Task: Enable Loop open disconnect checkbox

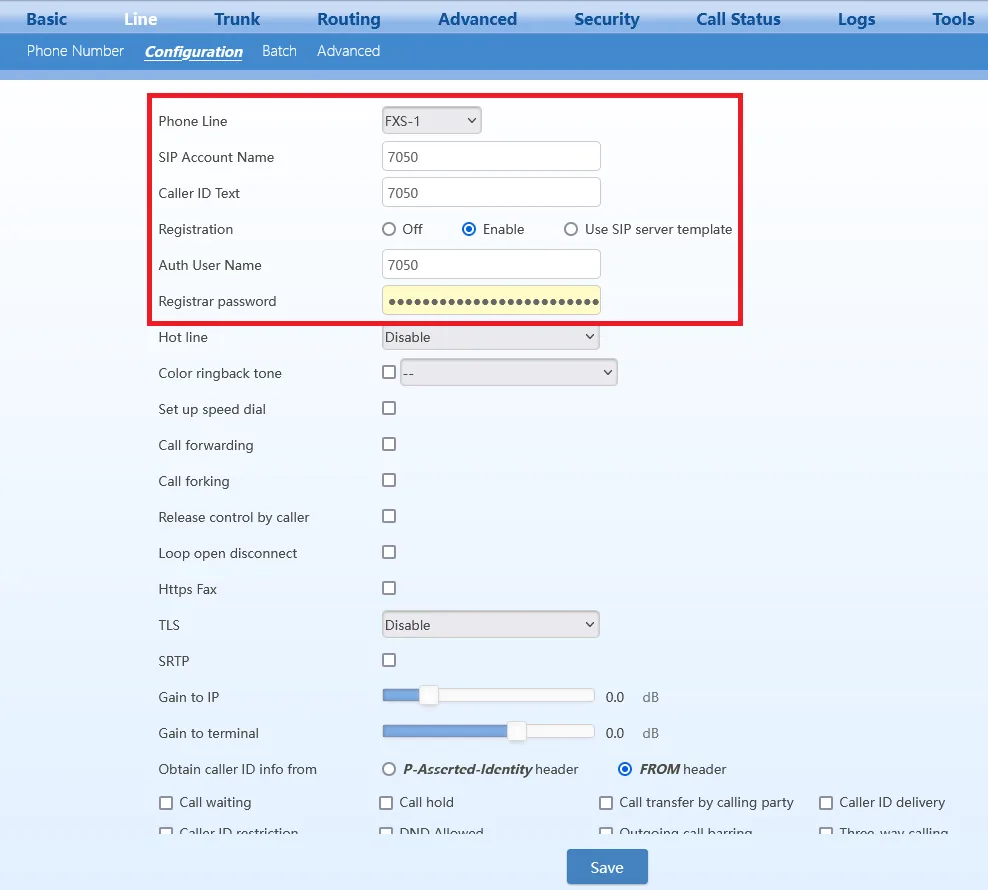Action: (x=389, y=552)
